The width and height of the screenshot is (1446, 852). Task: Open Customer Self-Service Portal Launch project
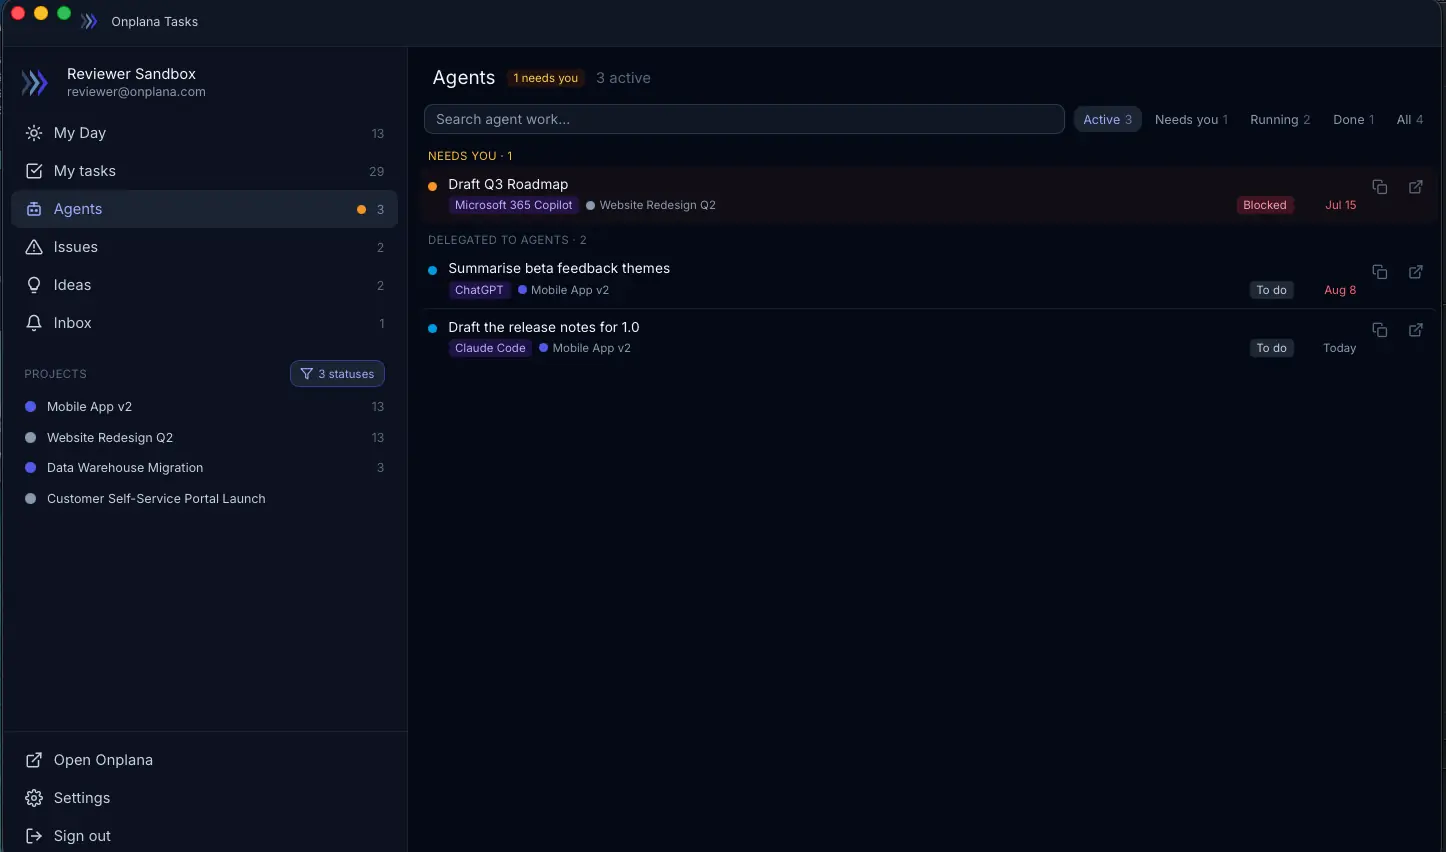tap(204, 499)
